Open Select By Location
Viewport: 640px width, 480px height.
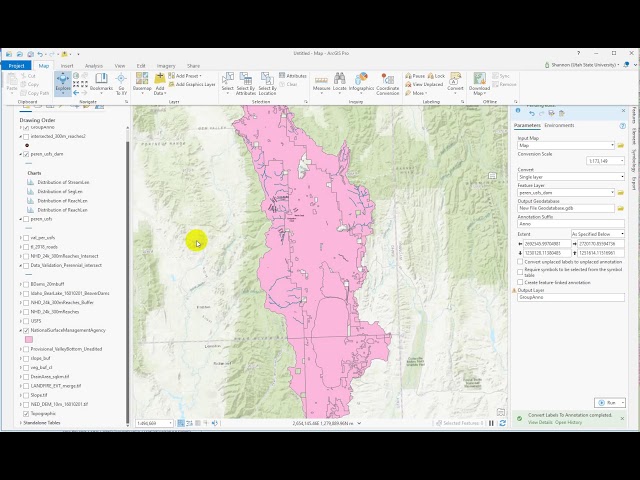267,83
